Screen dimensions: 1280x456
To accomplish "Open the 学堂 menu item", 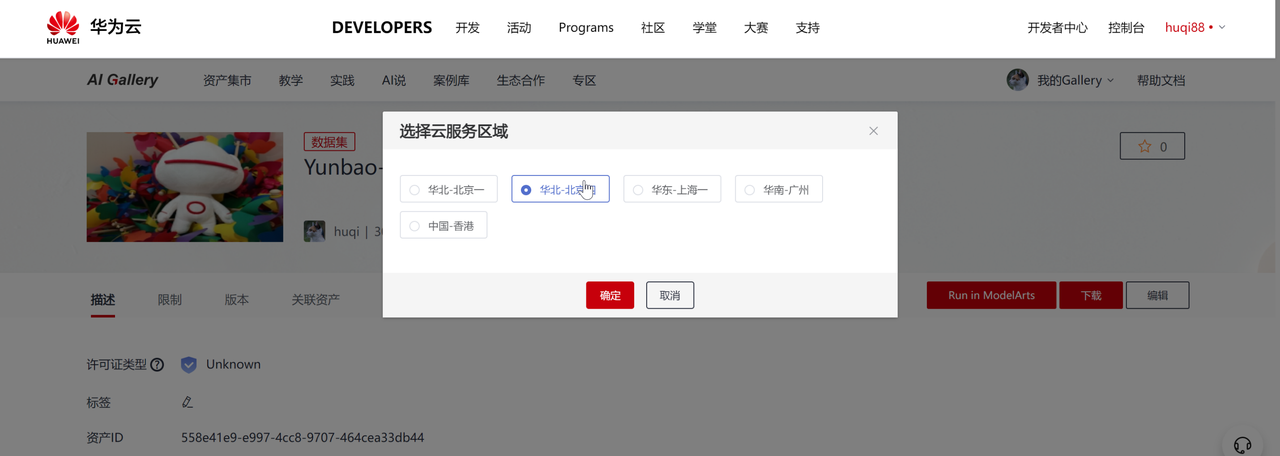I will (x=704, y=28).
